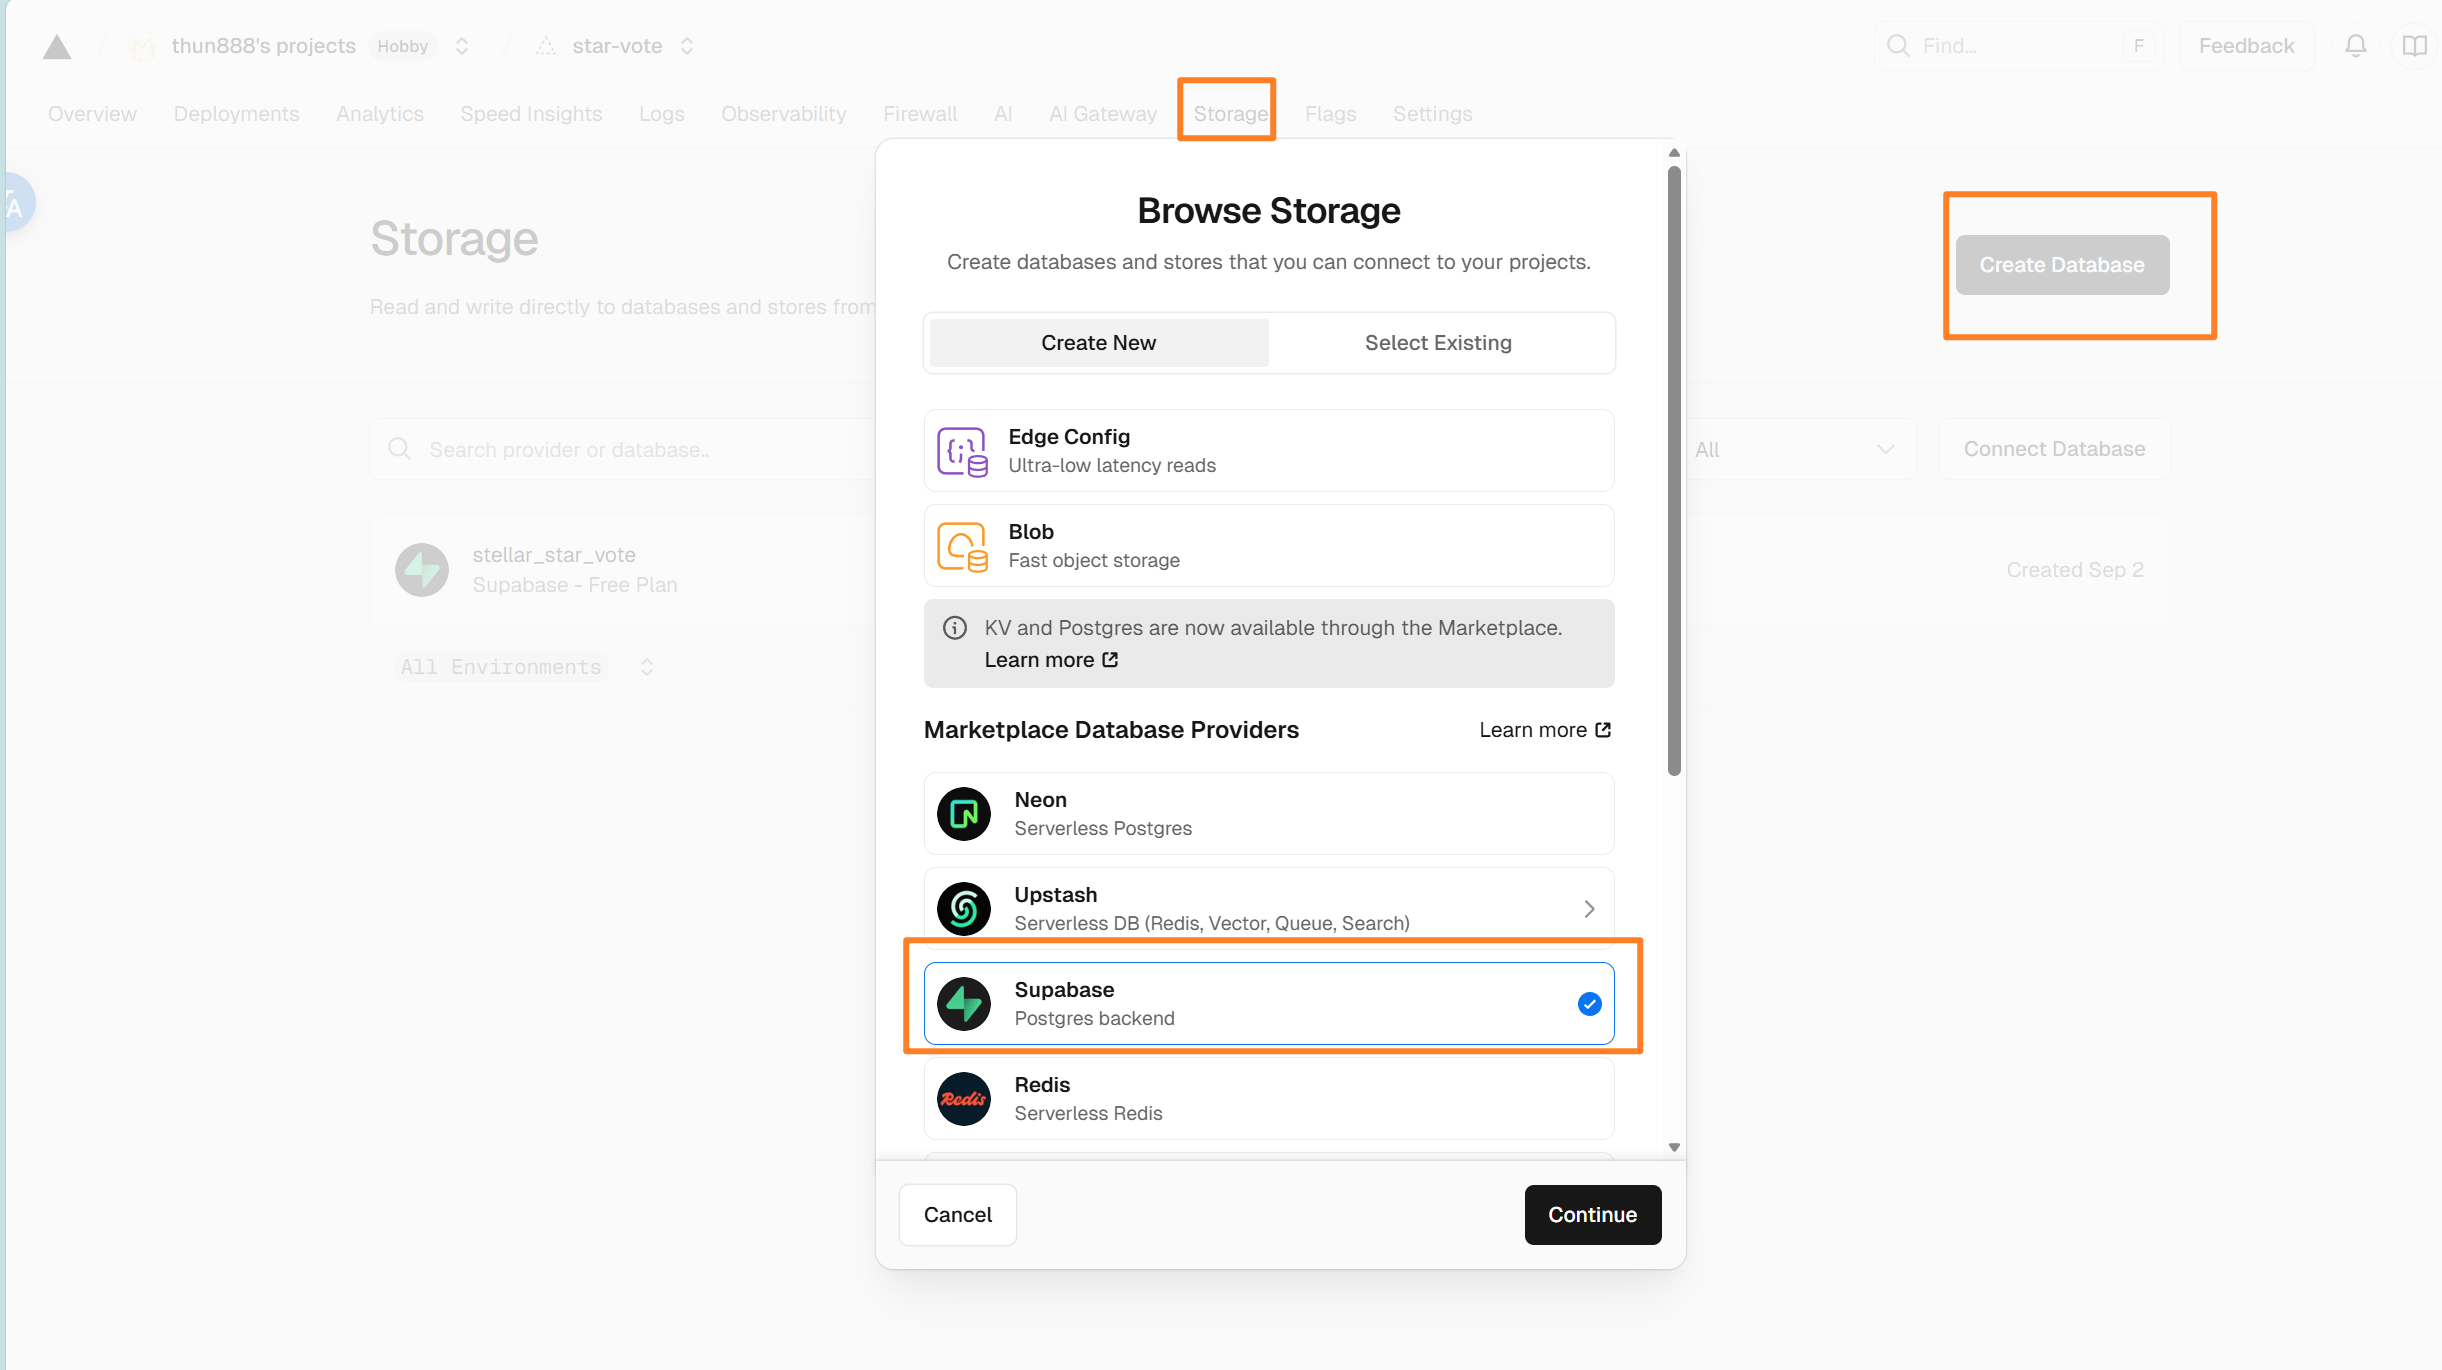
Task: Select the Edge Config storage option
Action: (x=1269, y=451)
